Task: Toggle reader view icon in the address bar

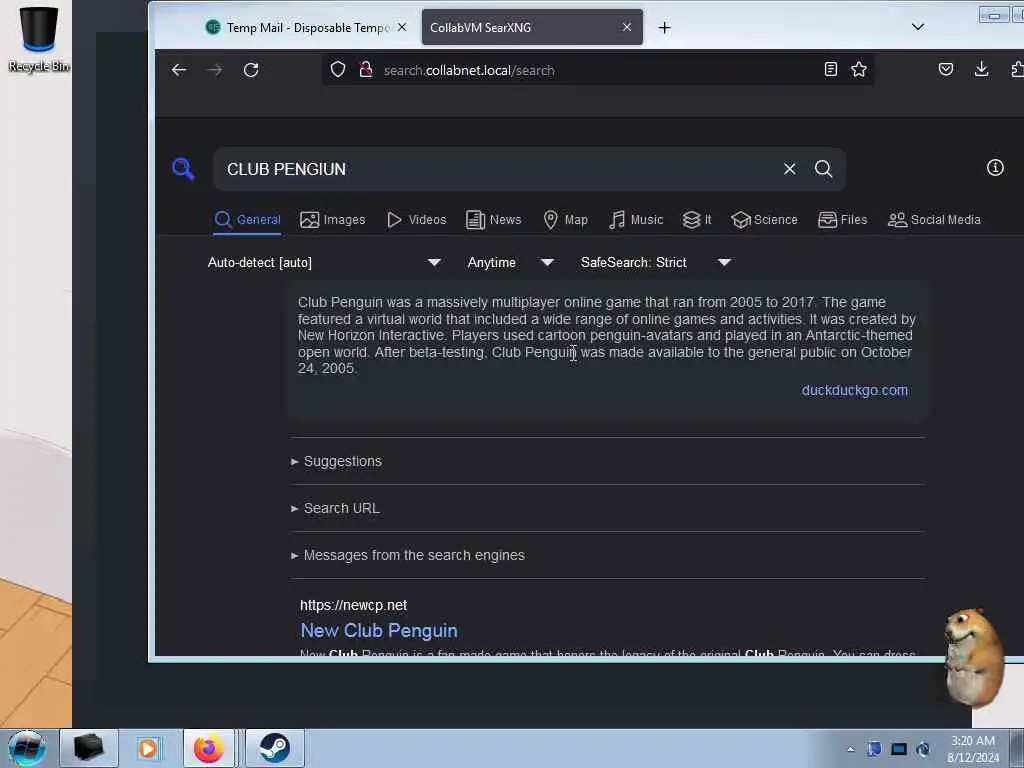Action: coord(831,69)
